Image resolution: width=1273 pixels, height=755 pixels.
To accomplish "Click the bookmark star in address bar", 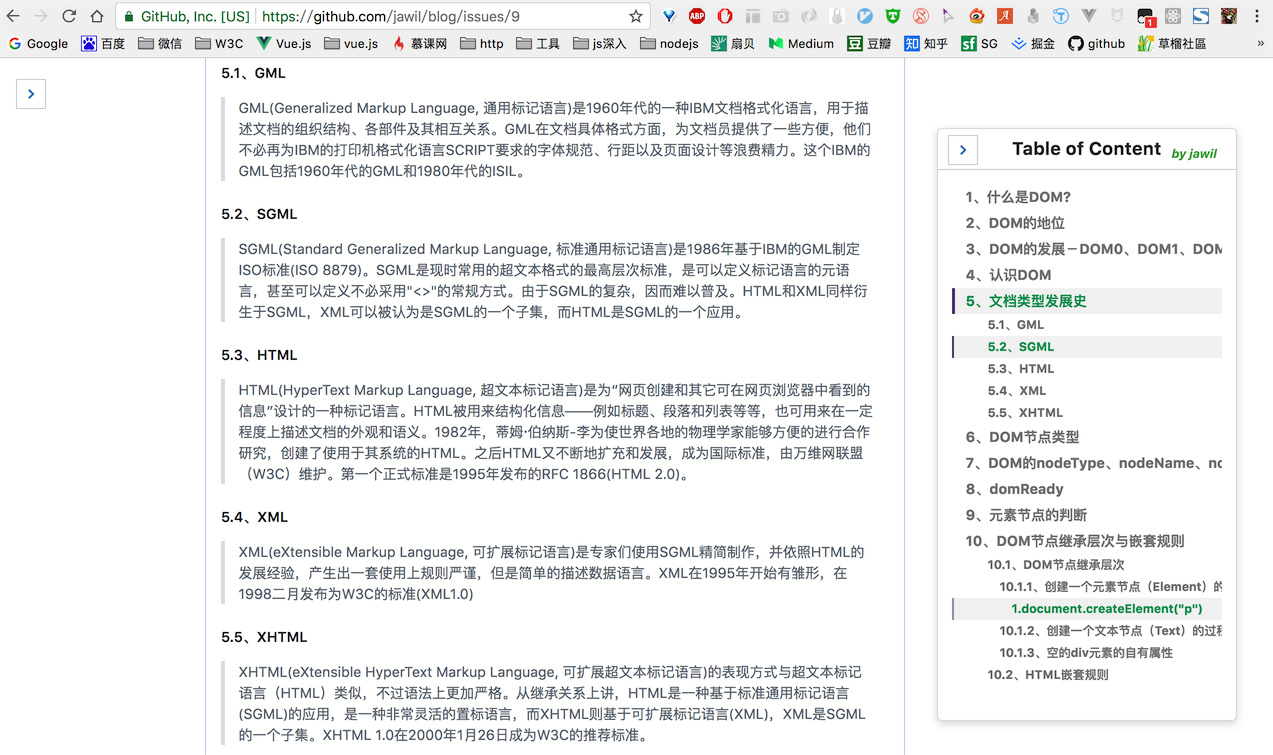I will 636,16.
